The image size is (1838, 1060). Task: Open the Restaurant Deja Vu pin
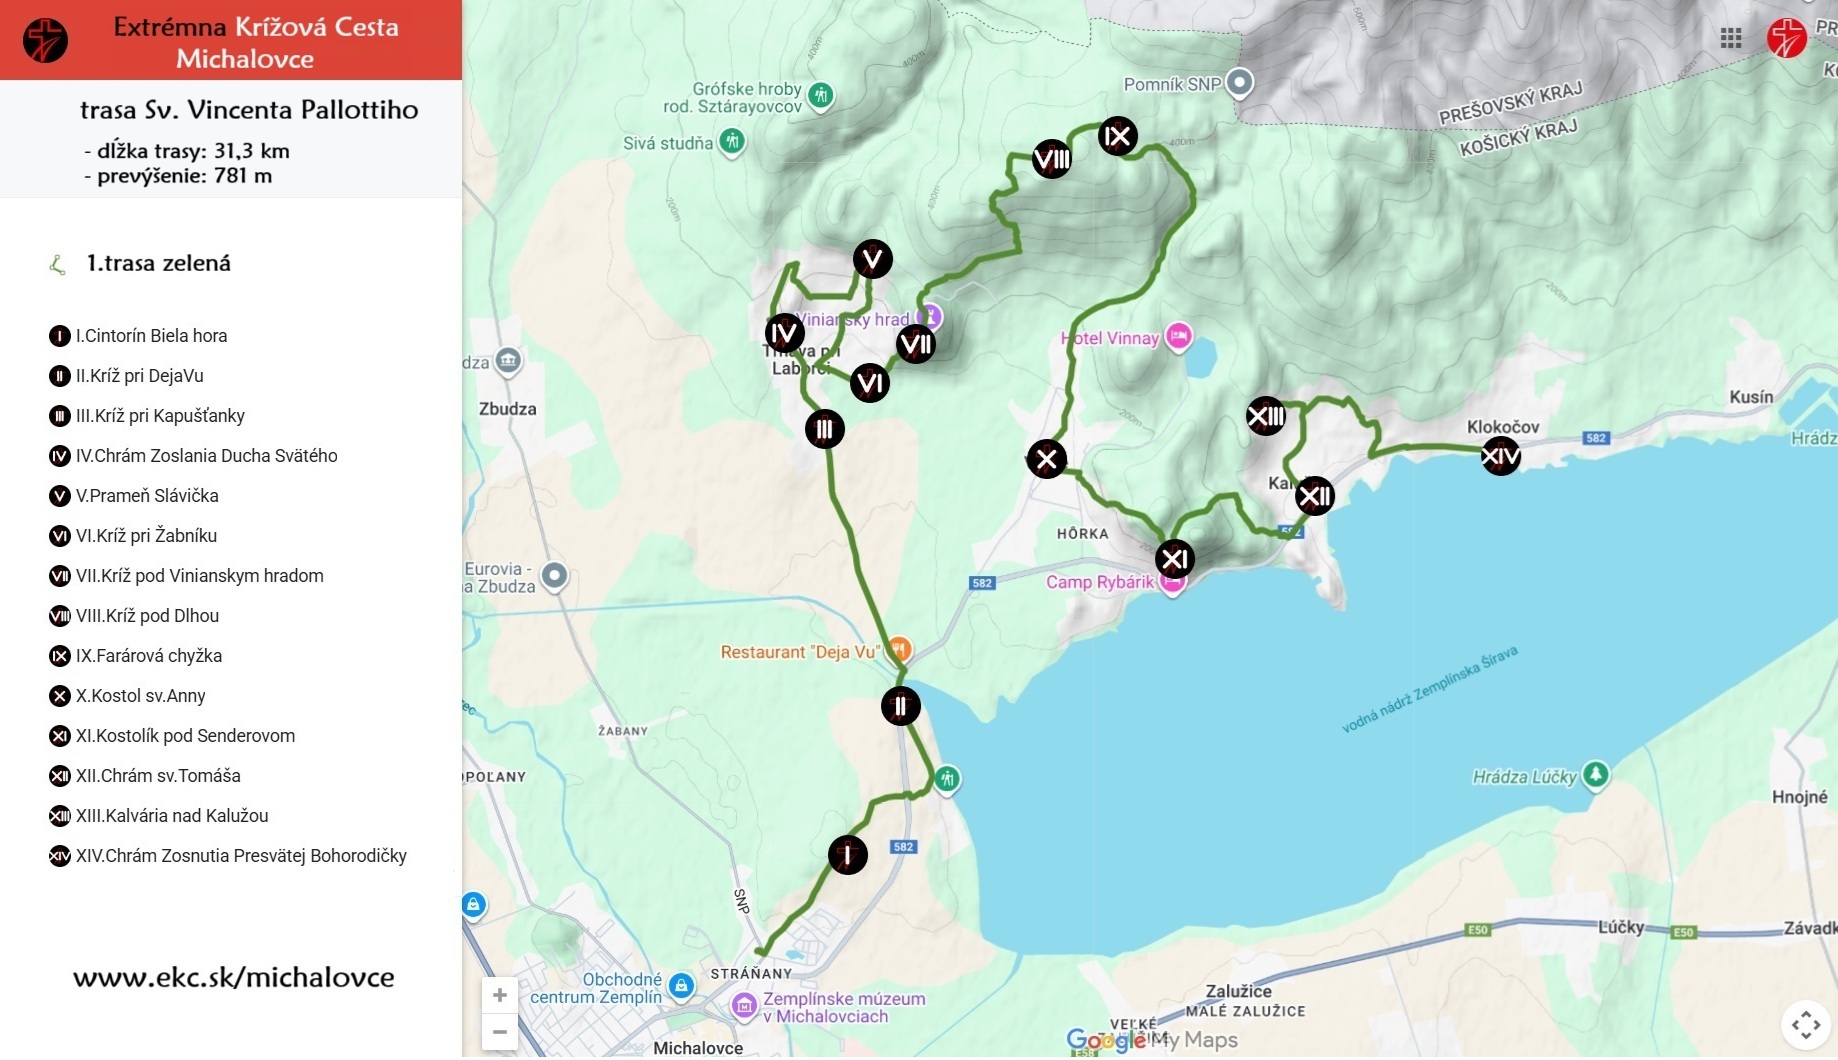click(899, 649)
